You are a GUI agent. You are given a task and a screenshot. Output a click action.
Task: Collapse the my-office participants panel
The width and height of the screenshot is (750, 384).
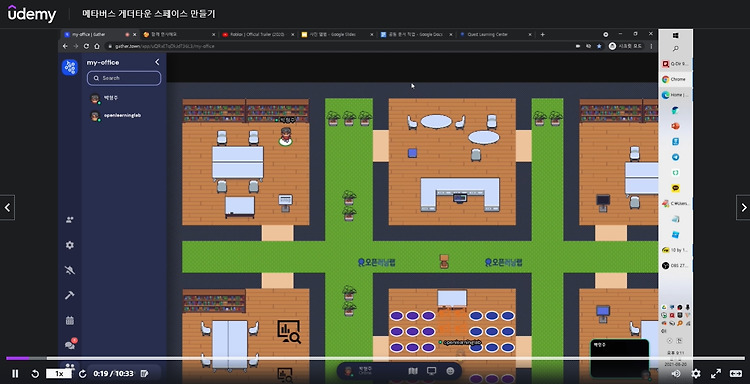[x=157, y=62]
